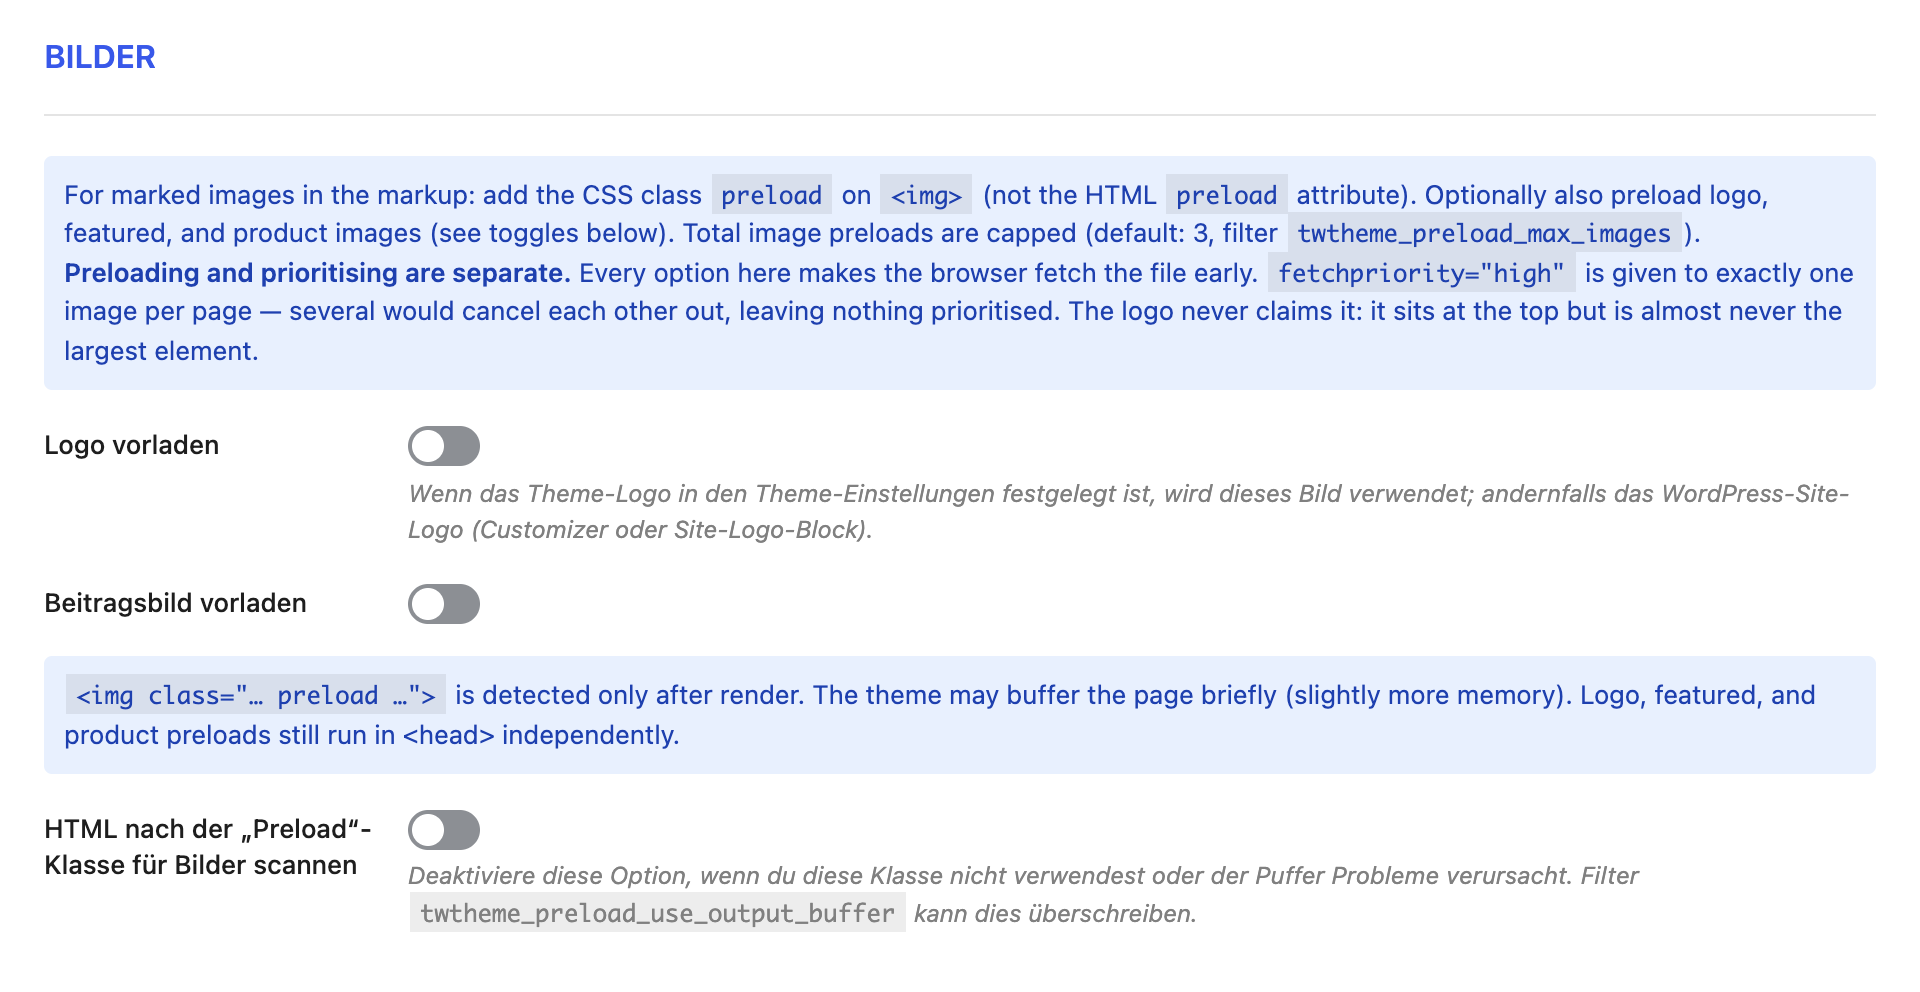This screenshot has height=992, width=1920.
Task: Click the fetchpriority="high" code snippet
Action: point(1421,273)
